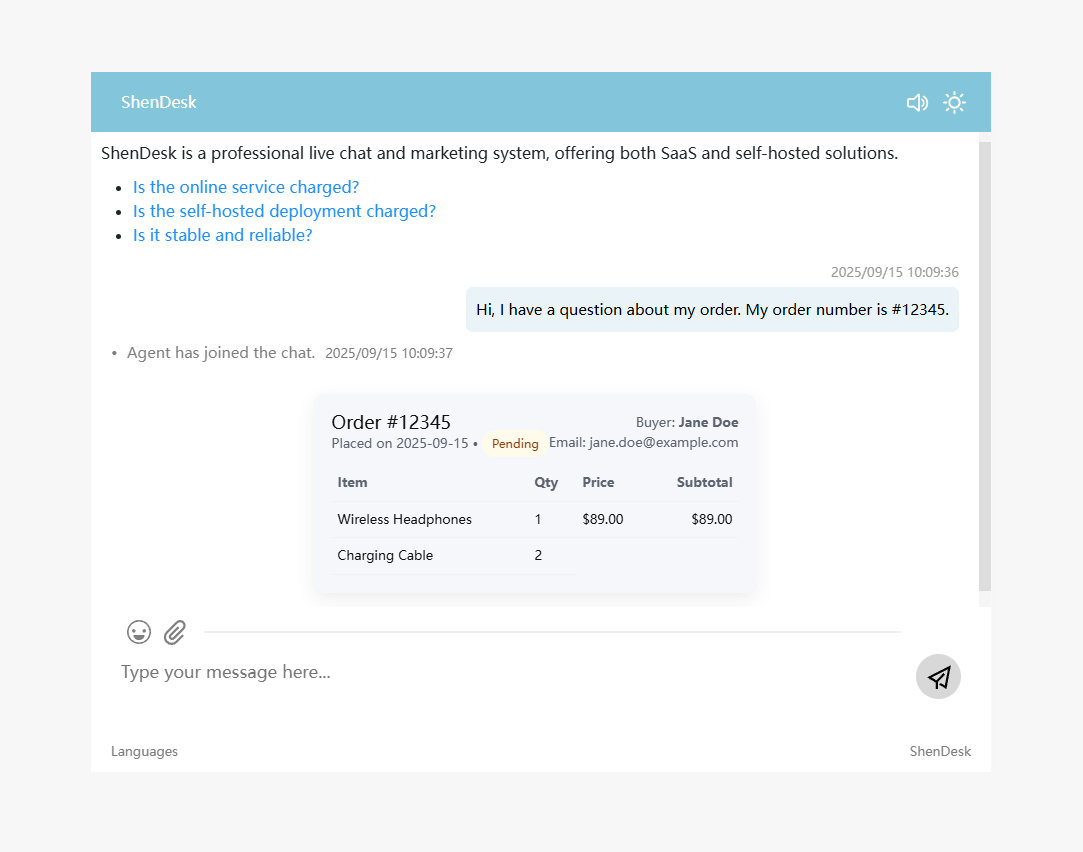The height and width of the screenshot is (852, 1083).
Task: Click the ShenDesk title in header
Action: 159,102
